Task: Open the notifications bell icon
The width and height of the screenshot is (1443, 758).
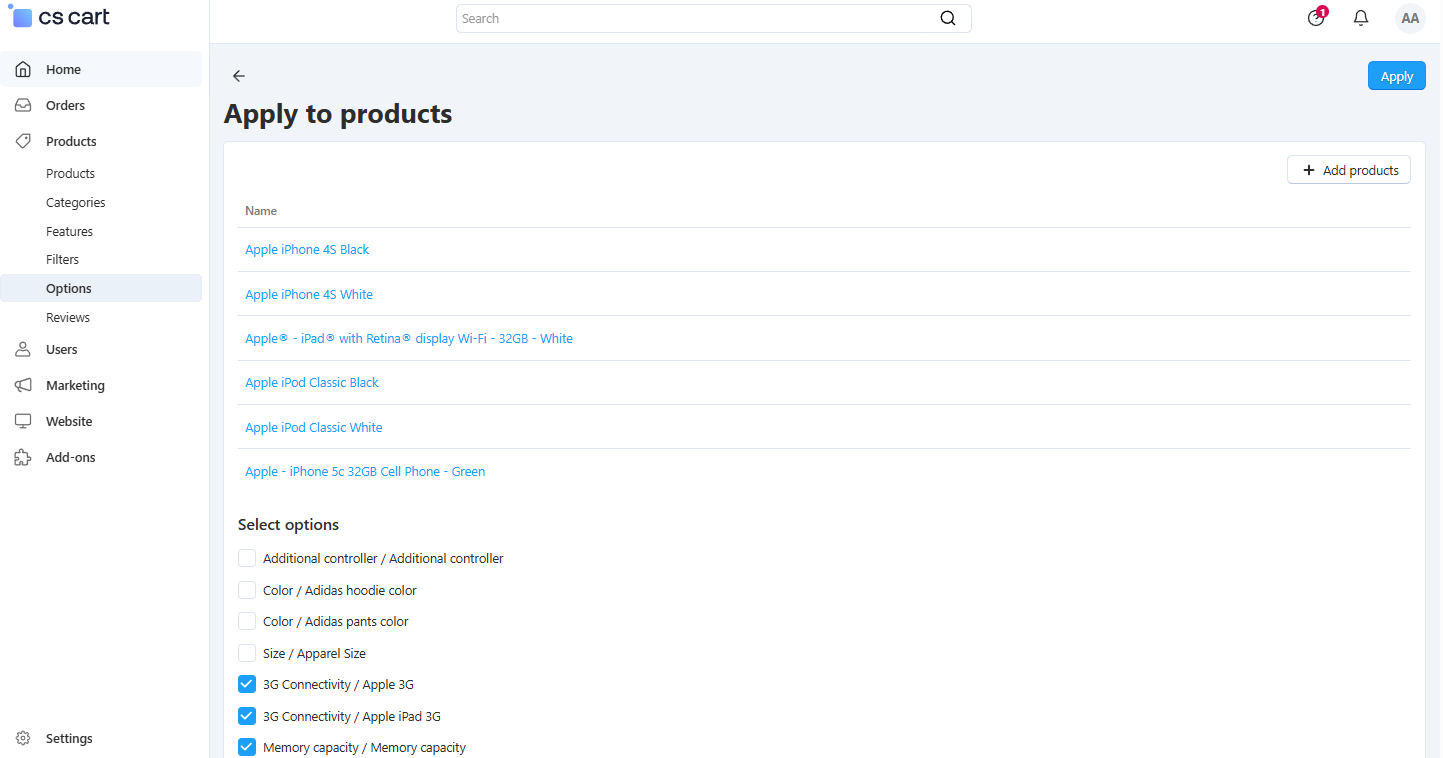Action: click(x=1361, y=18)
